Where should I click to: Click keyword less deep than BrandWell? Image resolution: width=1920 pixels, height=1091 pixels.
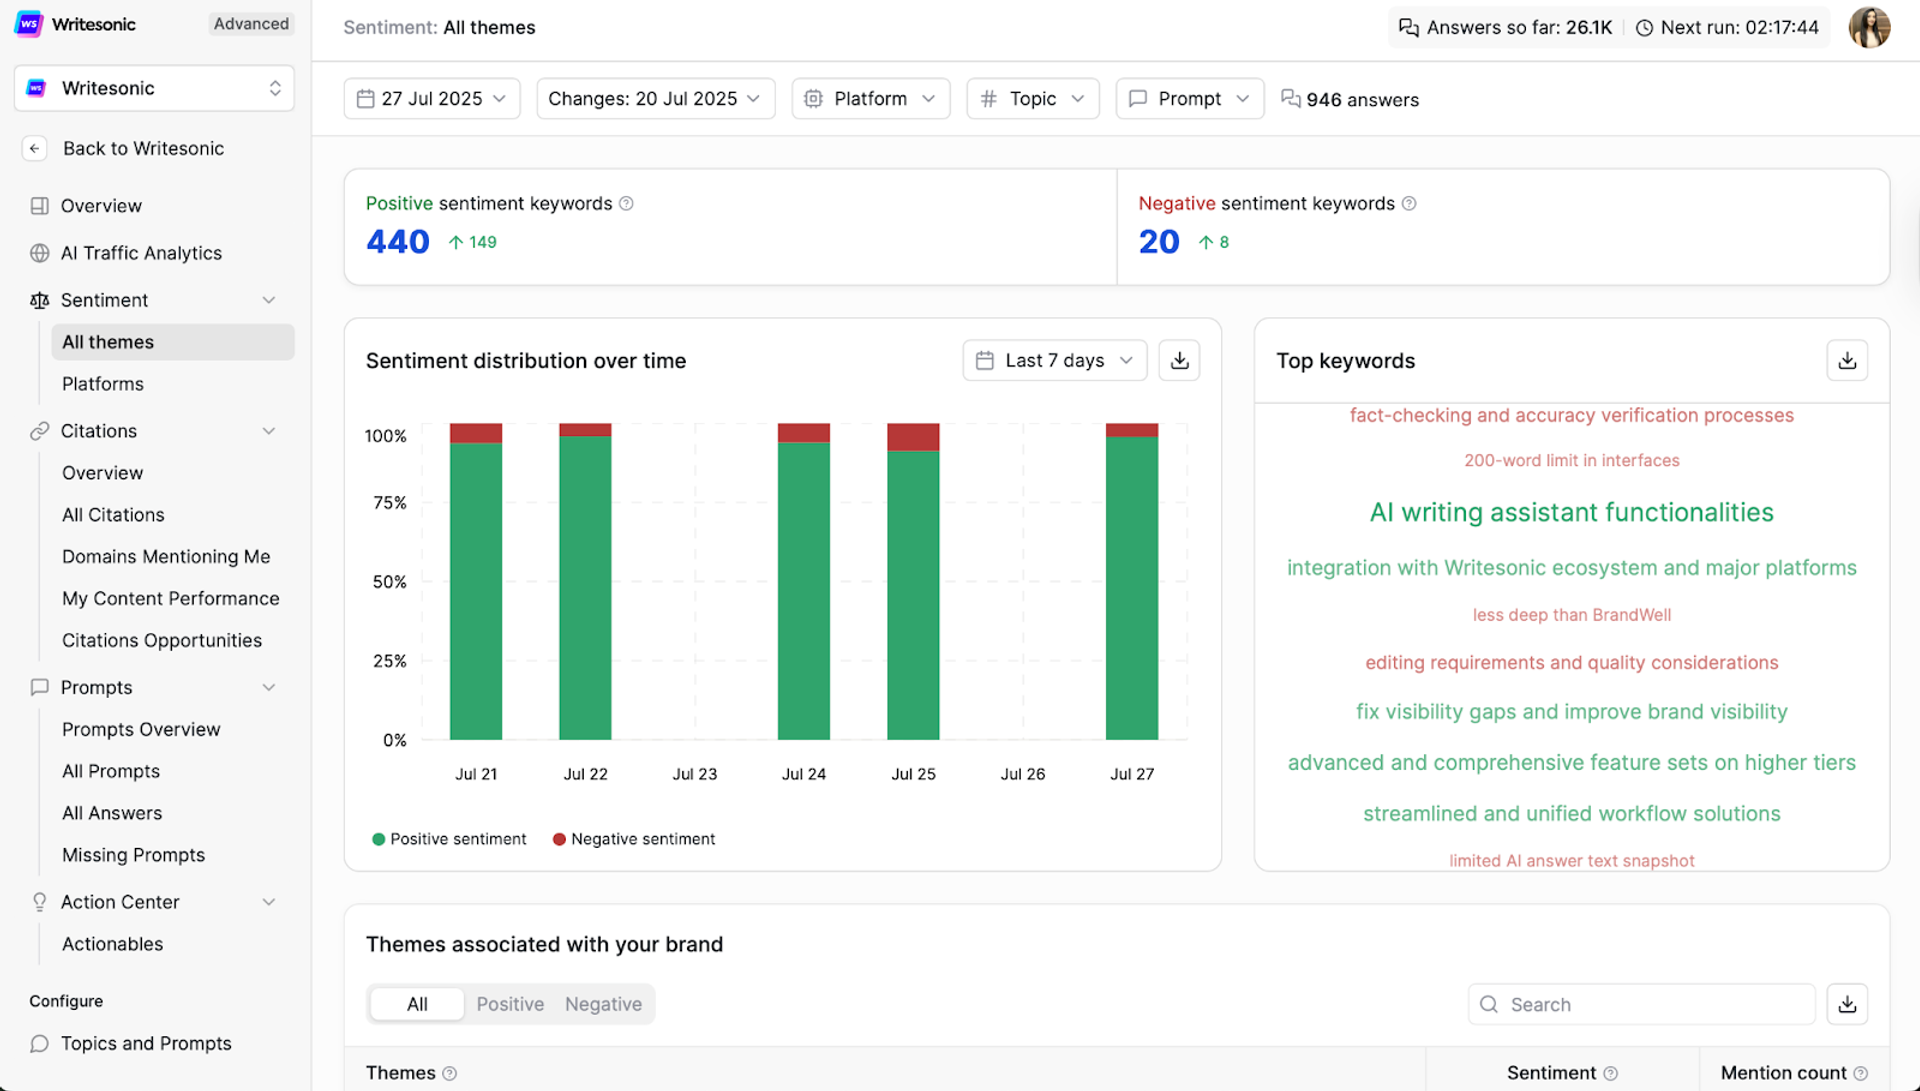(1571, 615)
